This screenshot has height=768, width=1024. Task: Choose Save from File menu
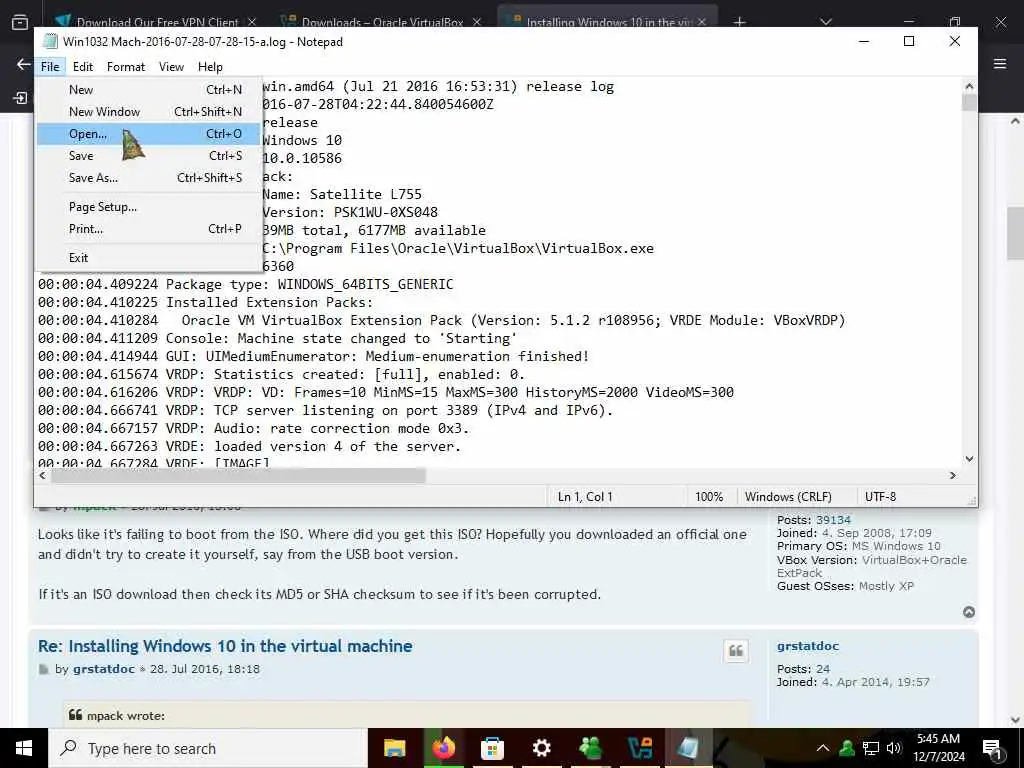point(149,156)
